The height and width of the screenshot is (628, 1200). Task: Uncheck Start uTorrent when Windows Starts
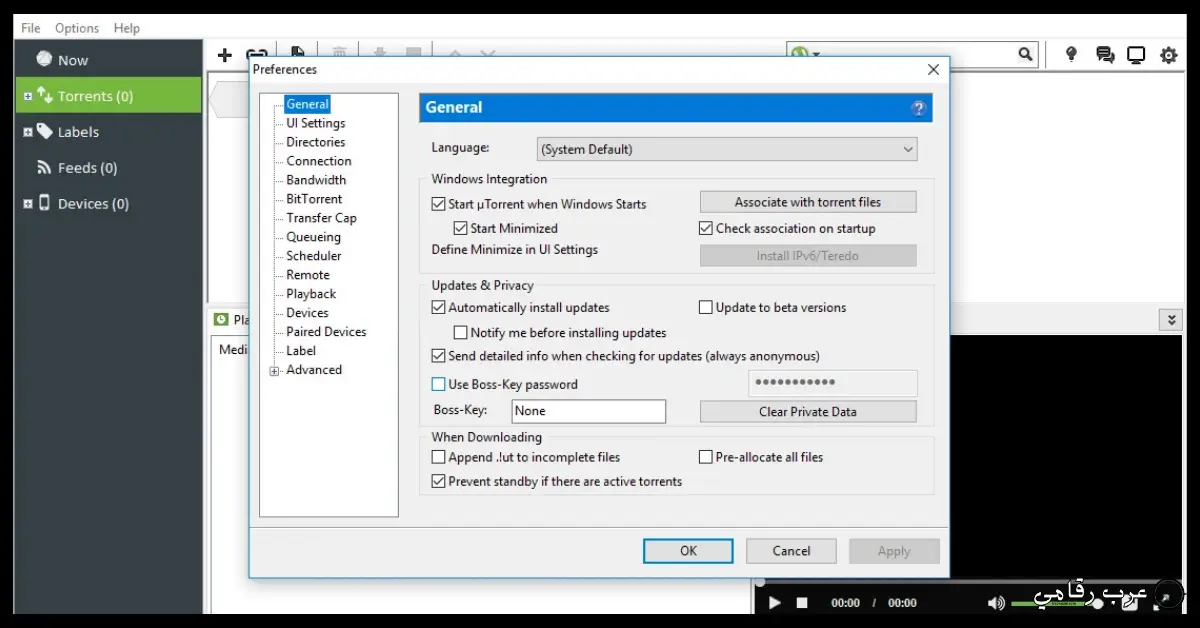(438, 203)
